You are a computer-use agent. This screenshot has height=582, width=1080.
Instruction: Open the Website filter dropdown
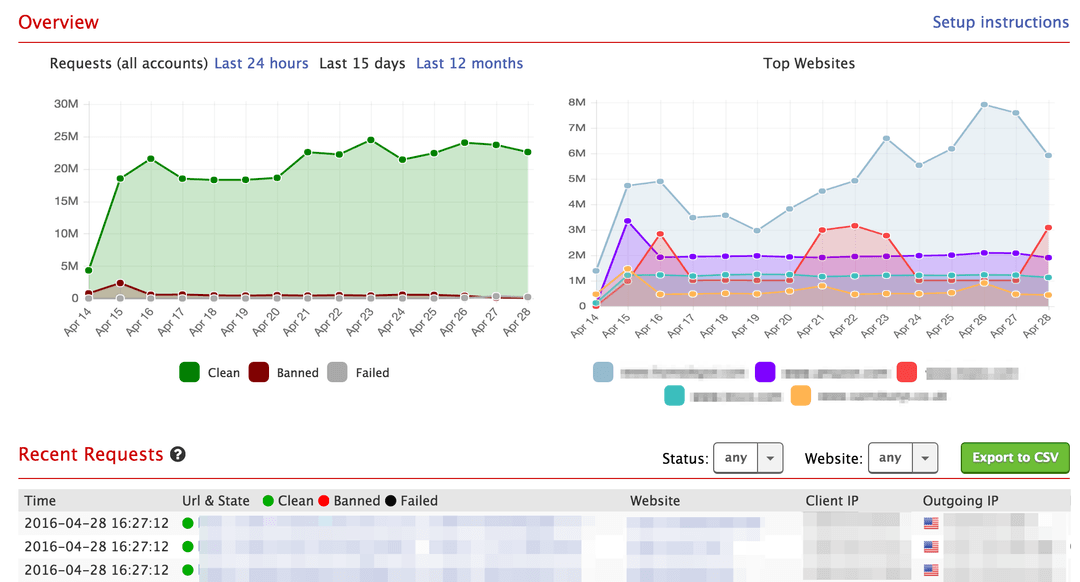tap(903, 458)
